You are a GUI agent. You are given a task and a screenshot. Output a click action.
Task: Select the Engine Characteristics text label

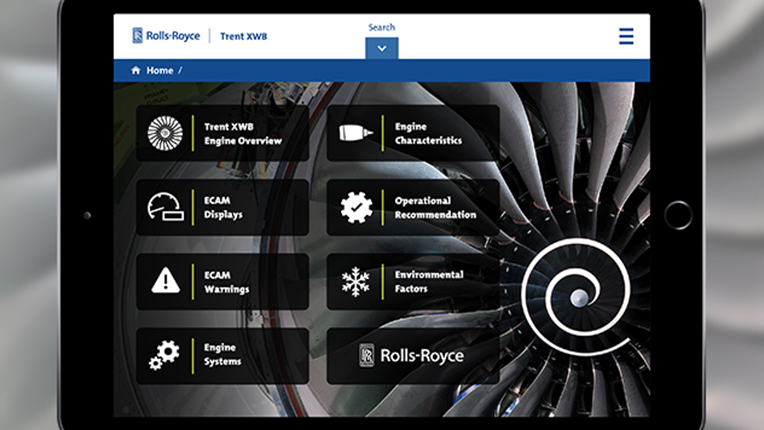(428, 134)
